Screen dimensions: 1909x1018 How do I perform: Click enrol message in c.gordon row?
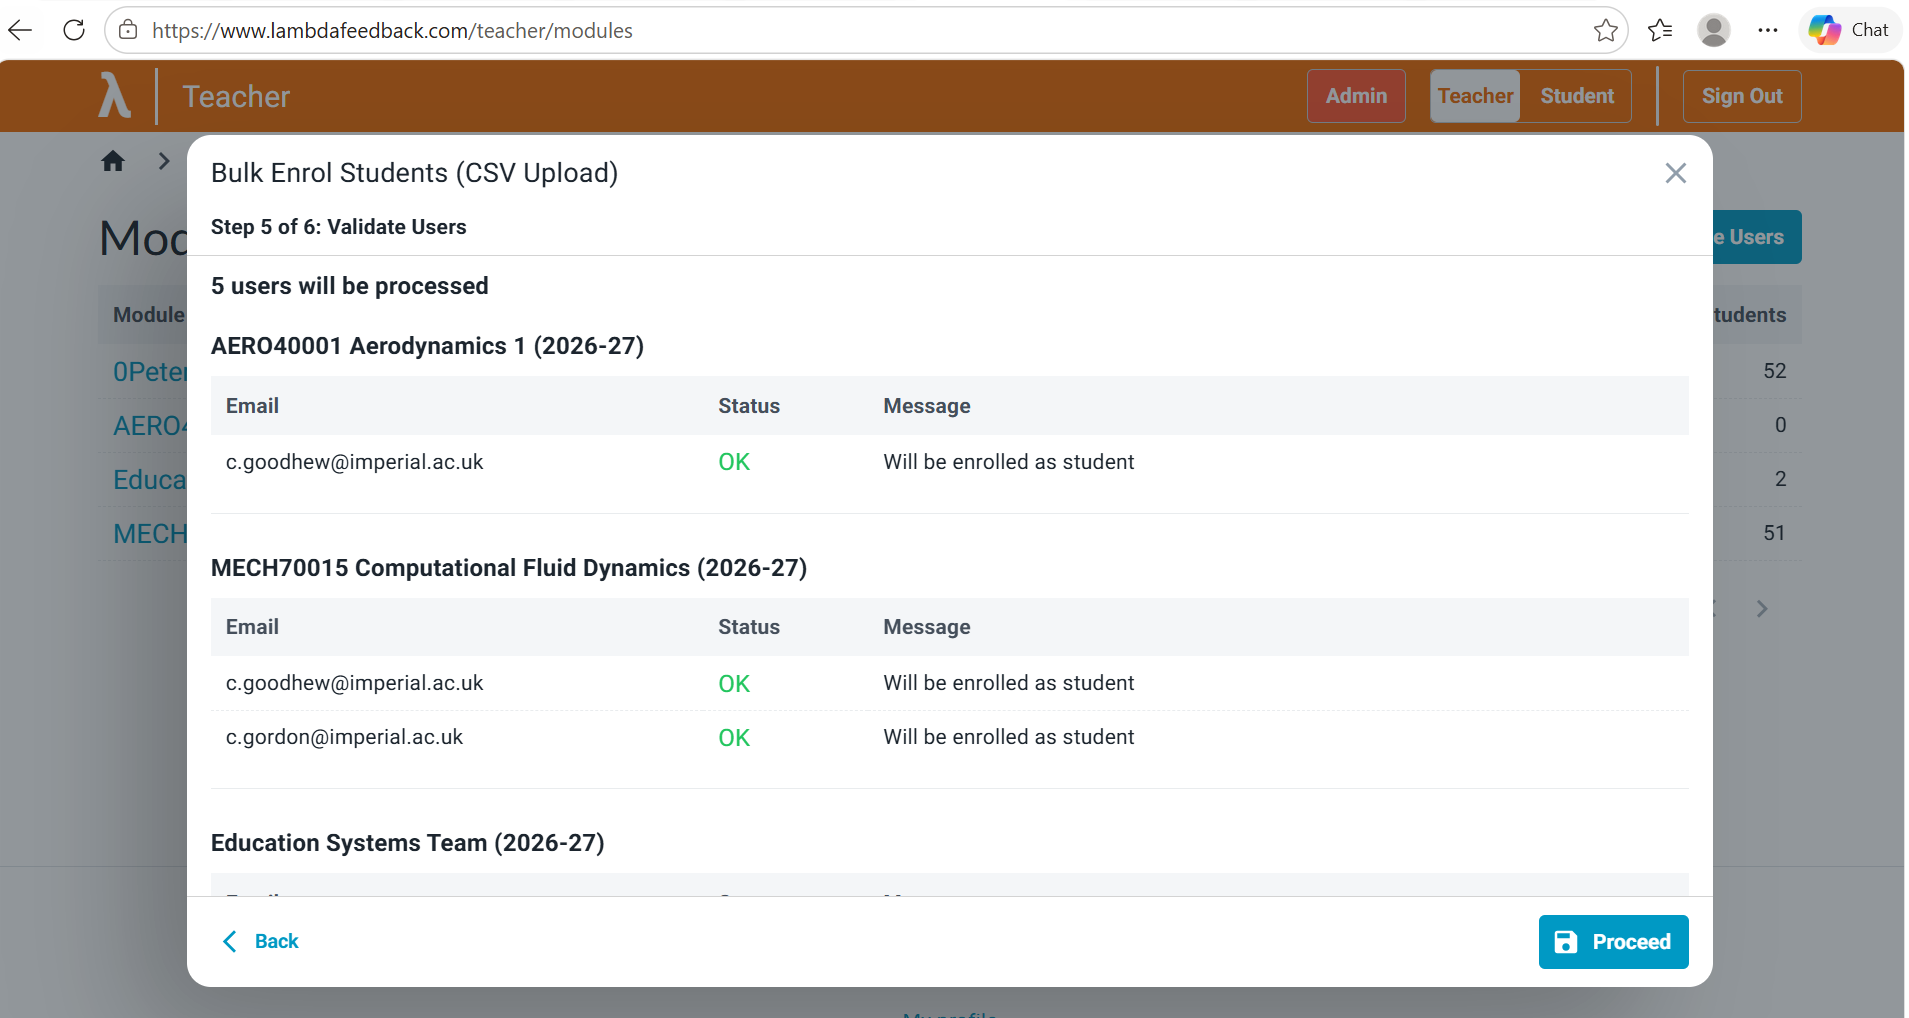coord(1009,737)
